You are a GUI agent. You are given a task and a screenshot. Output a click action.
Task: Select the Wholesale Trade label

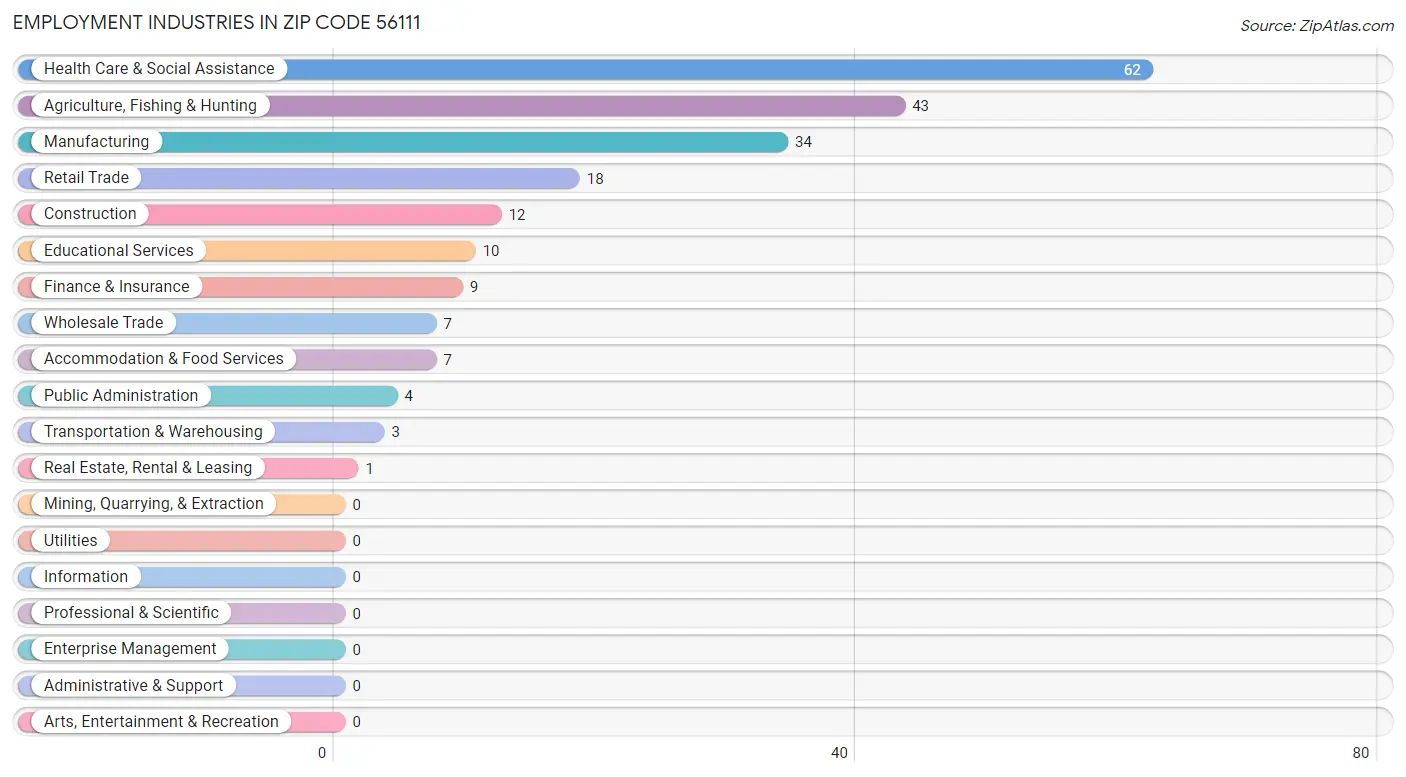[103, 323]
